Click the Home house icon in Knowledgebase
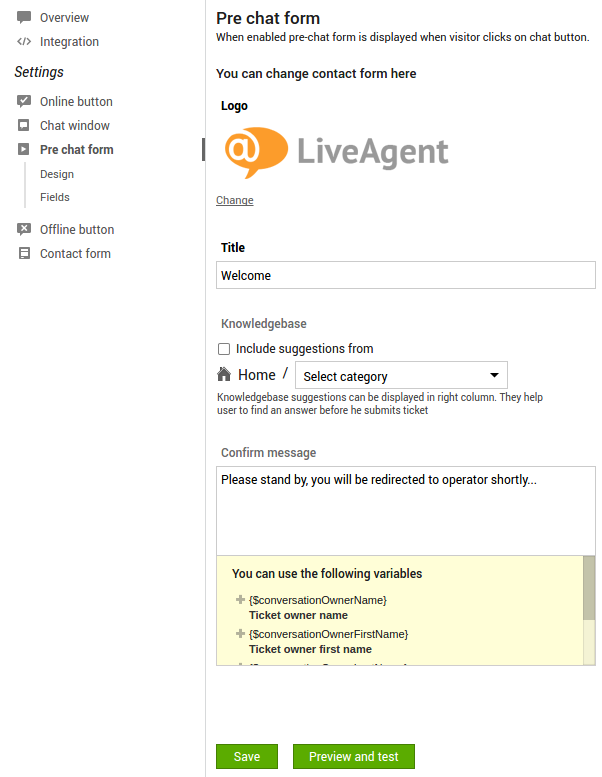 [224, 374]
